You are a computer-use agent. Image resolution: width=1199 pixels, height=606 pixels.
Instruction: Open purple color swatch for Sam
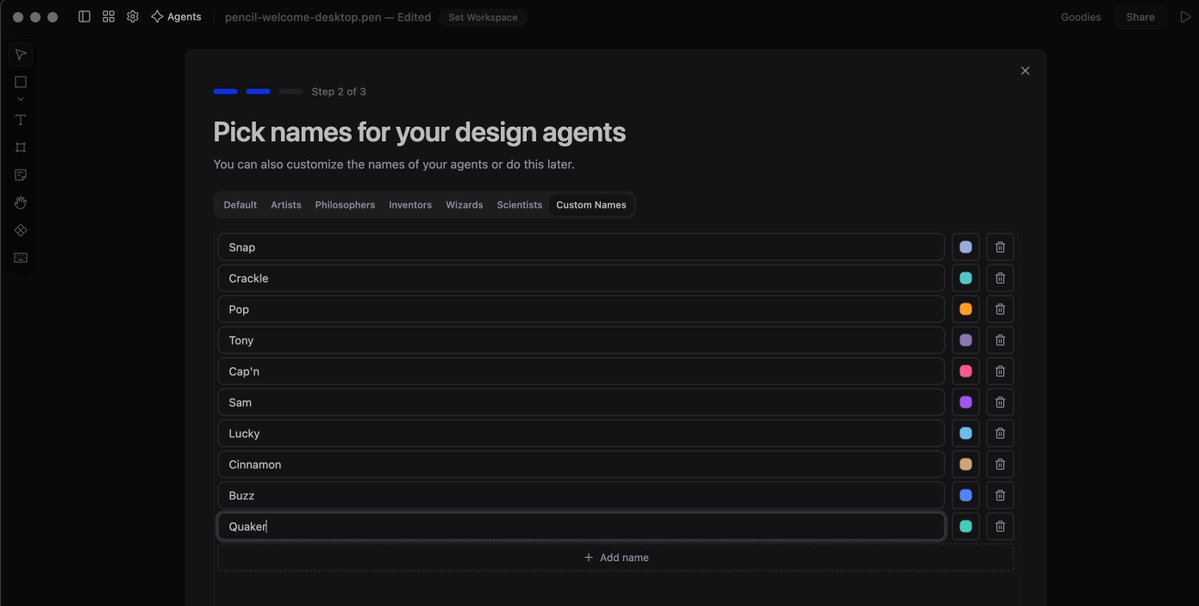point(966,402)
